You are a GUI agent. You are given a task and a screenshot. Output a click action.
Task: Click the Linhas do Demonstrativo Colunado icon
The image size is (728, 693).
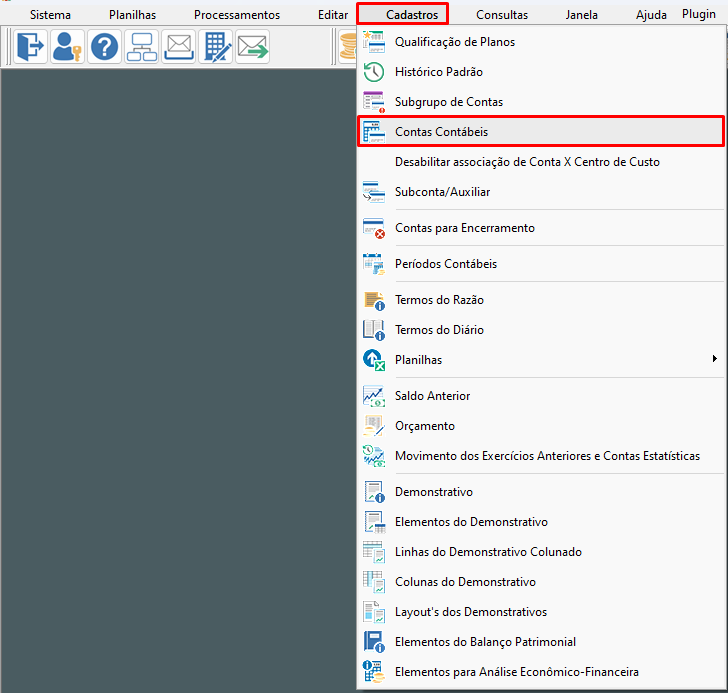374,552
